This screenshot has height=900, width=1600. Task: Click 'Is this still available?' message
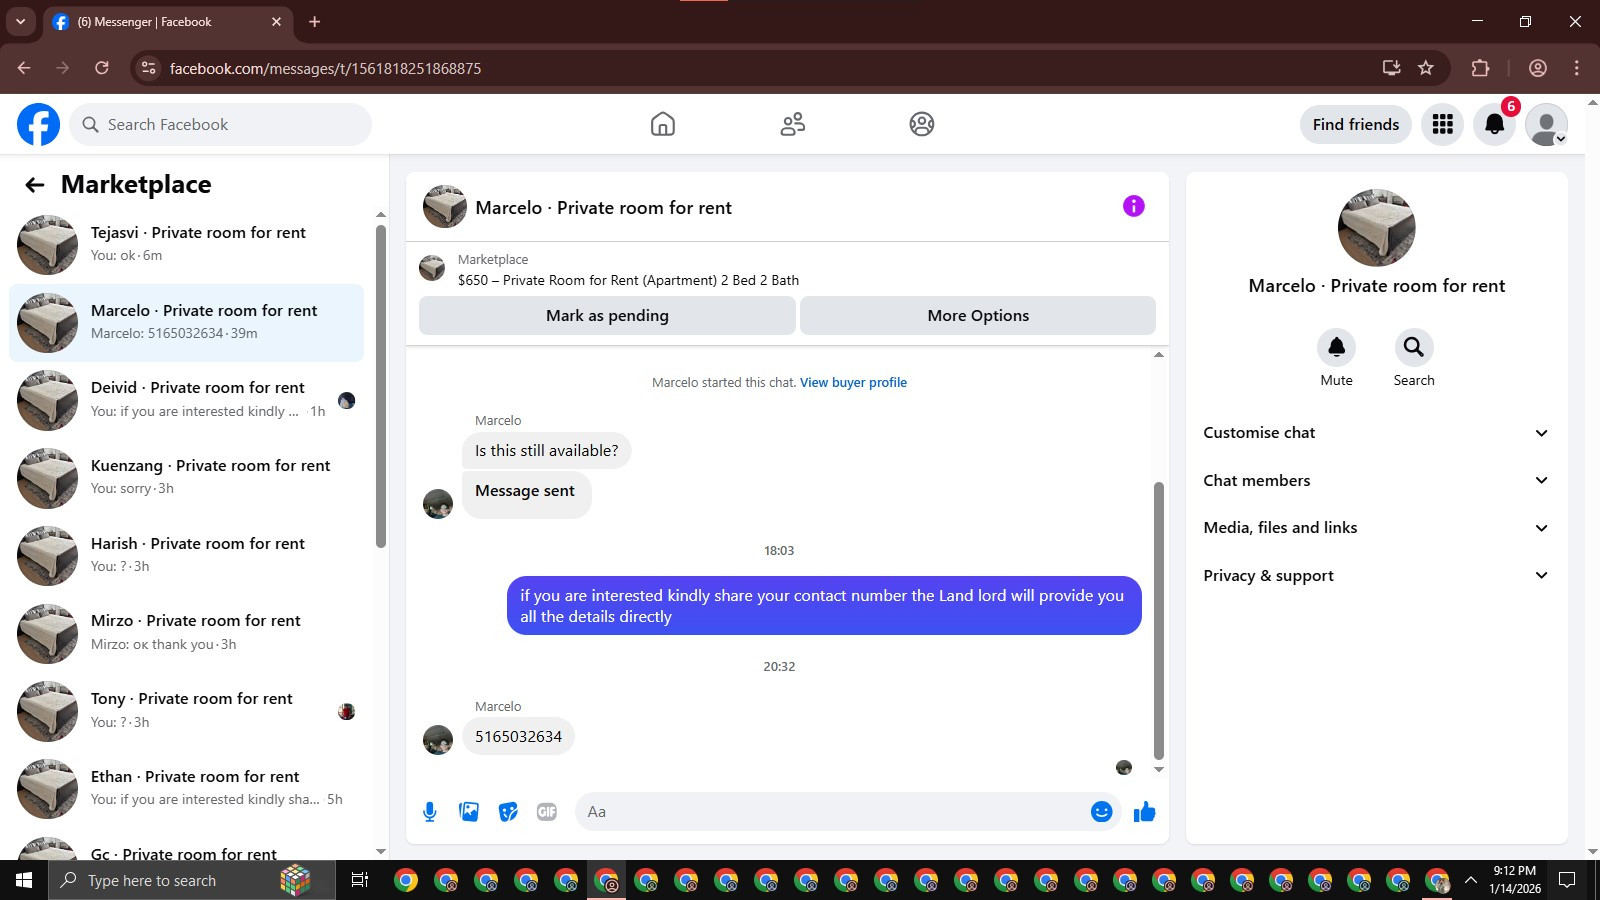pyautogui.click(x=546, y=450)
